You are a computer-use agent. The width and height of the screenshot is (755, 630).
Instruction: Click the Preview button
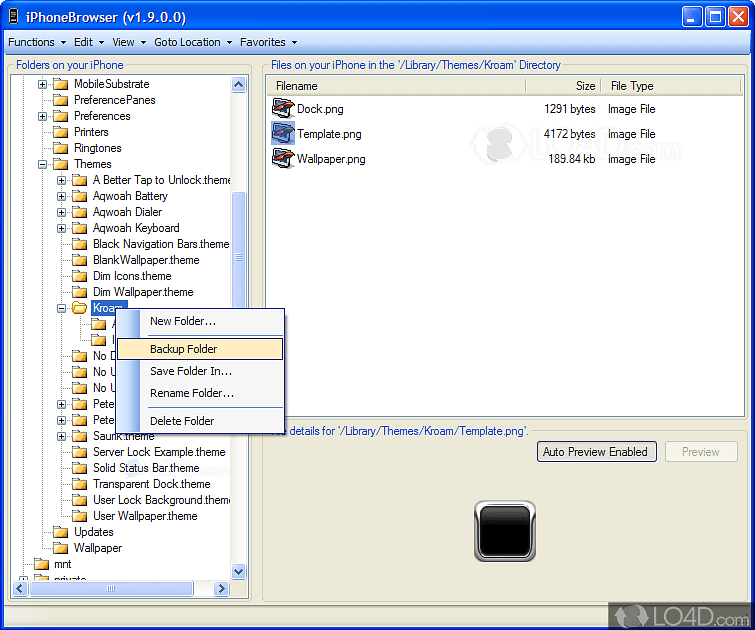tap(701, 452)
